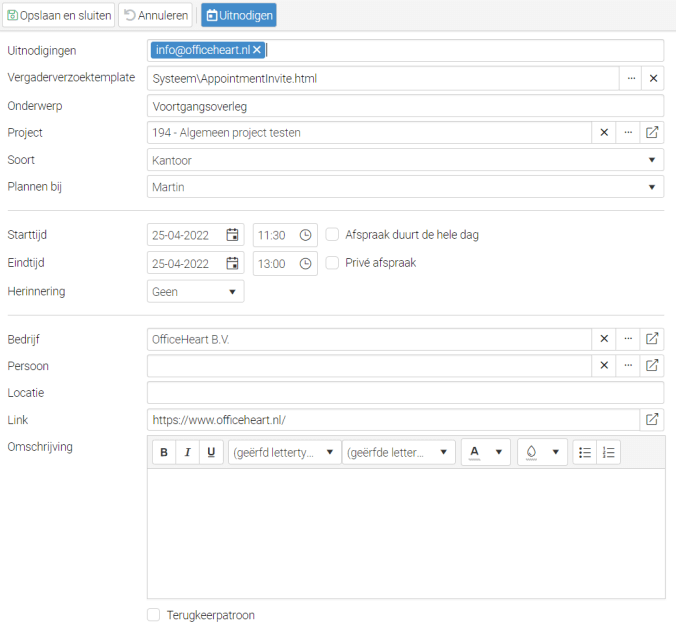676x629 pixels.
Task: Open linked Project in new window
Action: point(652,132)
